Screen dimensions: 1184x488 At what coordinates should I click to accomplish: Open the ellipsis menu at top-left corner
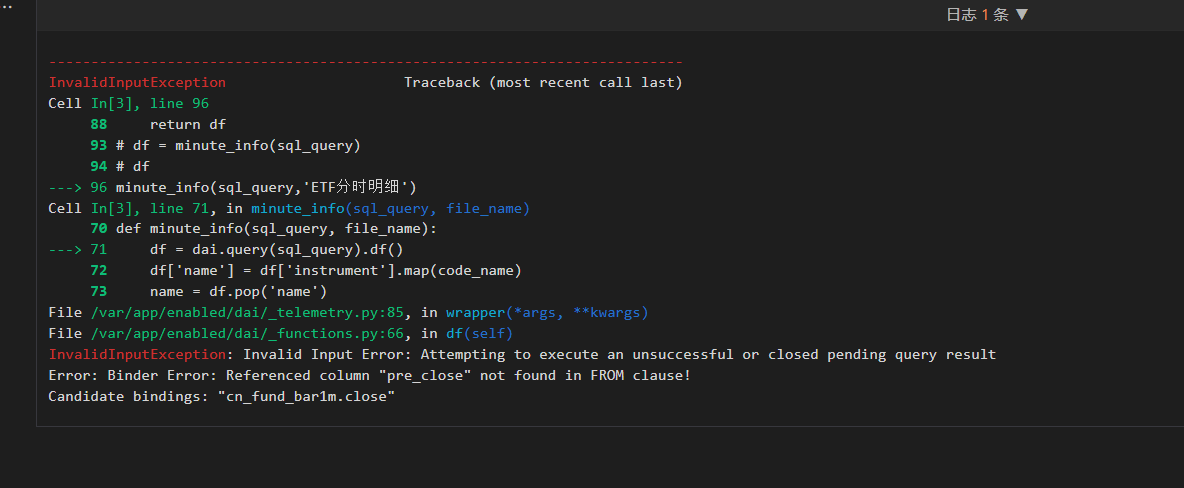[6, 6]
